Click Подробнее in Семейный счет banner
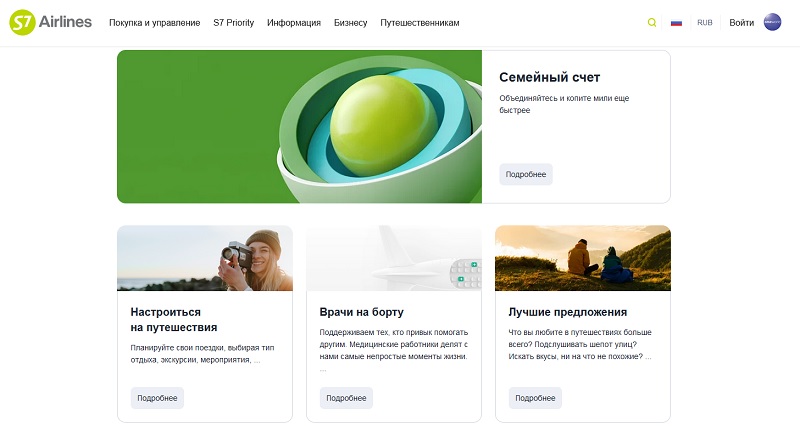The image size is (800, 426). click(525, 174)
